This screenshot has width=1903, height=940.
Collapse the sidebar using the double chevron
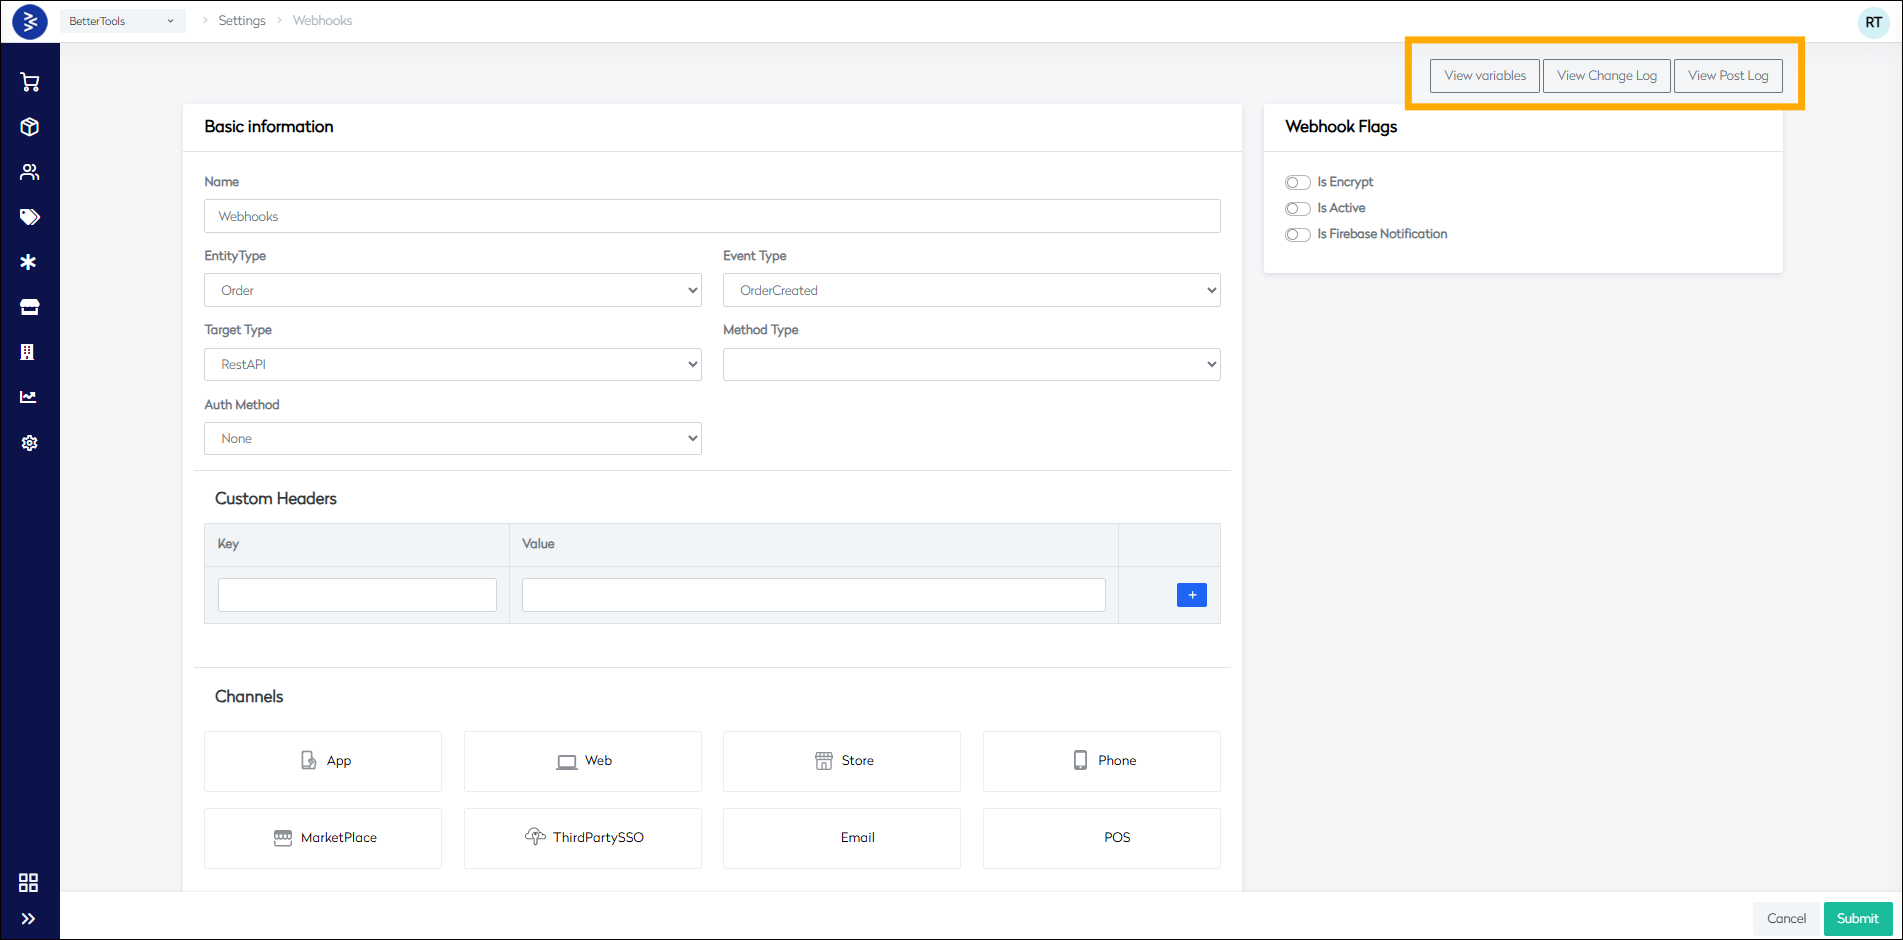(x=29, y=918)
